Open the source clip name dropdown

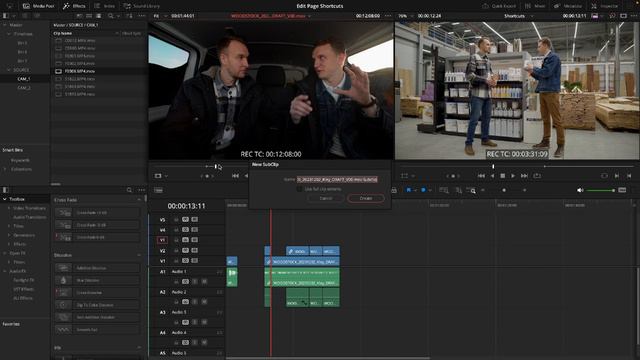coord(271,16)
